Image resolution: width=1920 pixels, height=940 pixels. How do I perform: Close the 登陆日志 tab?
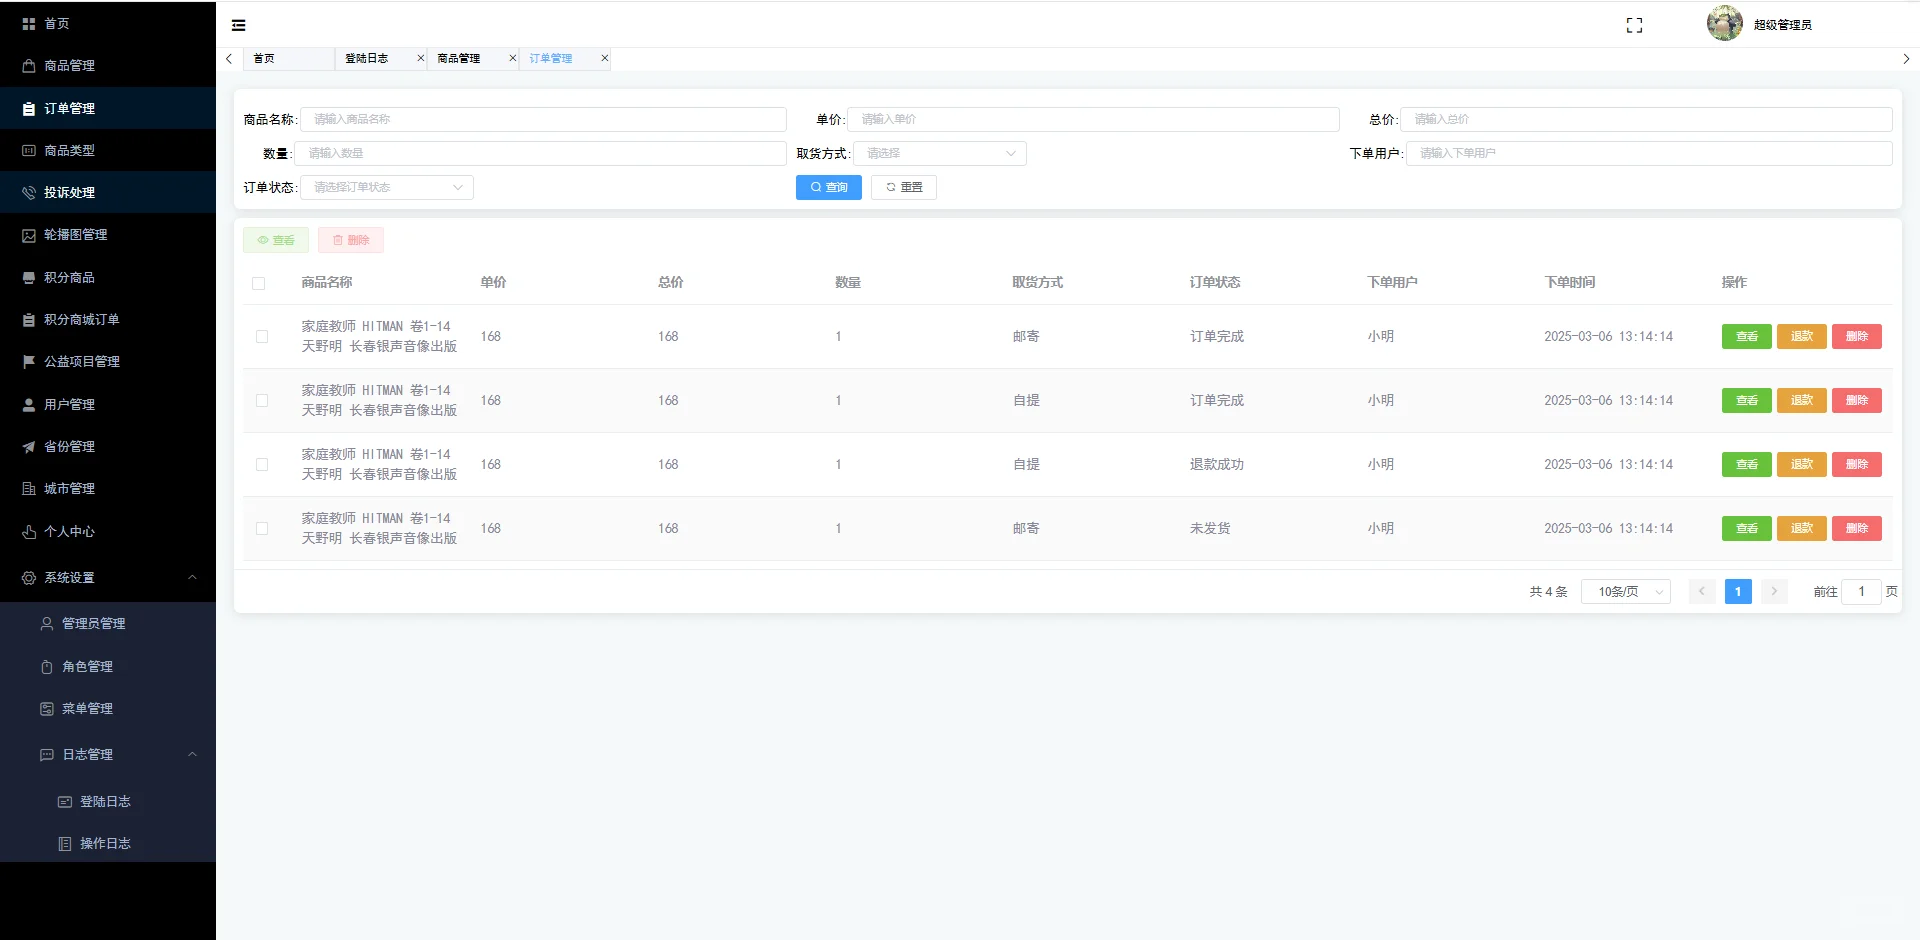click(x=420, y=58)
